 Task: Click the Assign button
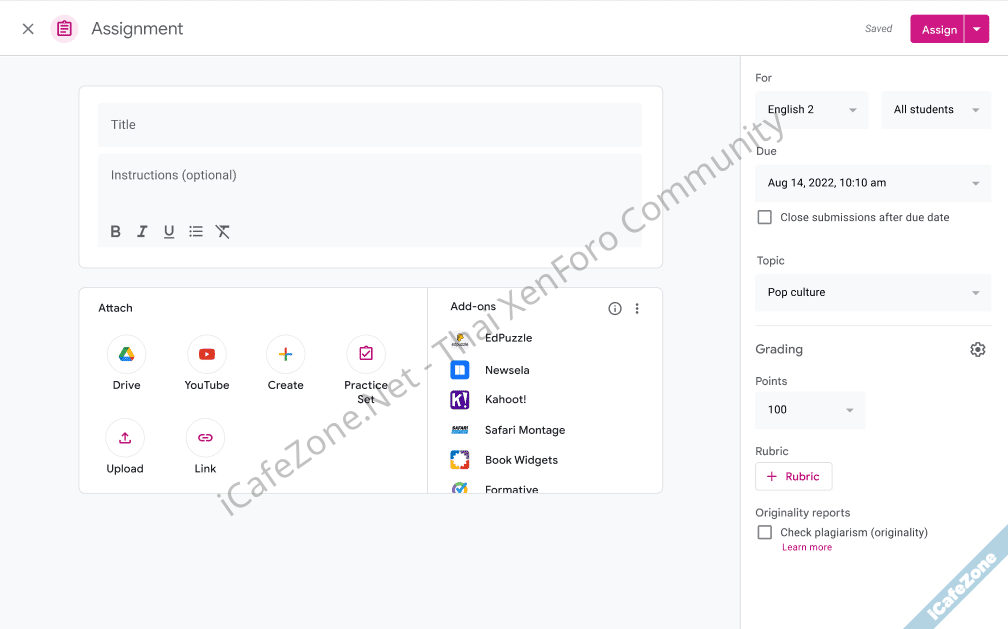coord(938,30)
